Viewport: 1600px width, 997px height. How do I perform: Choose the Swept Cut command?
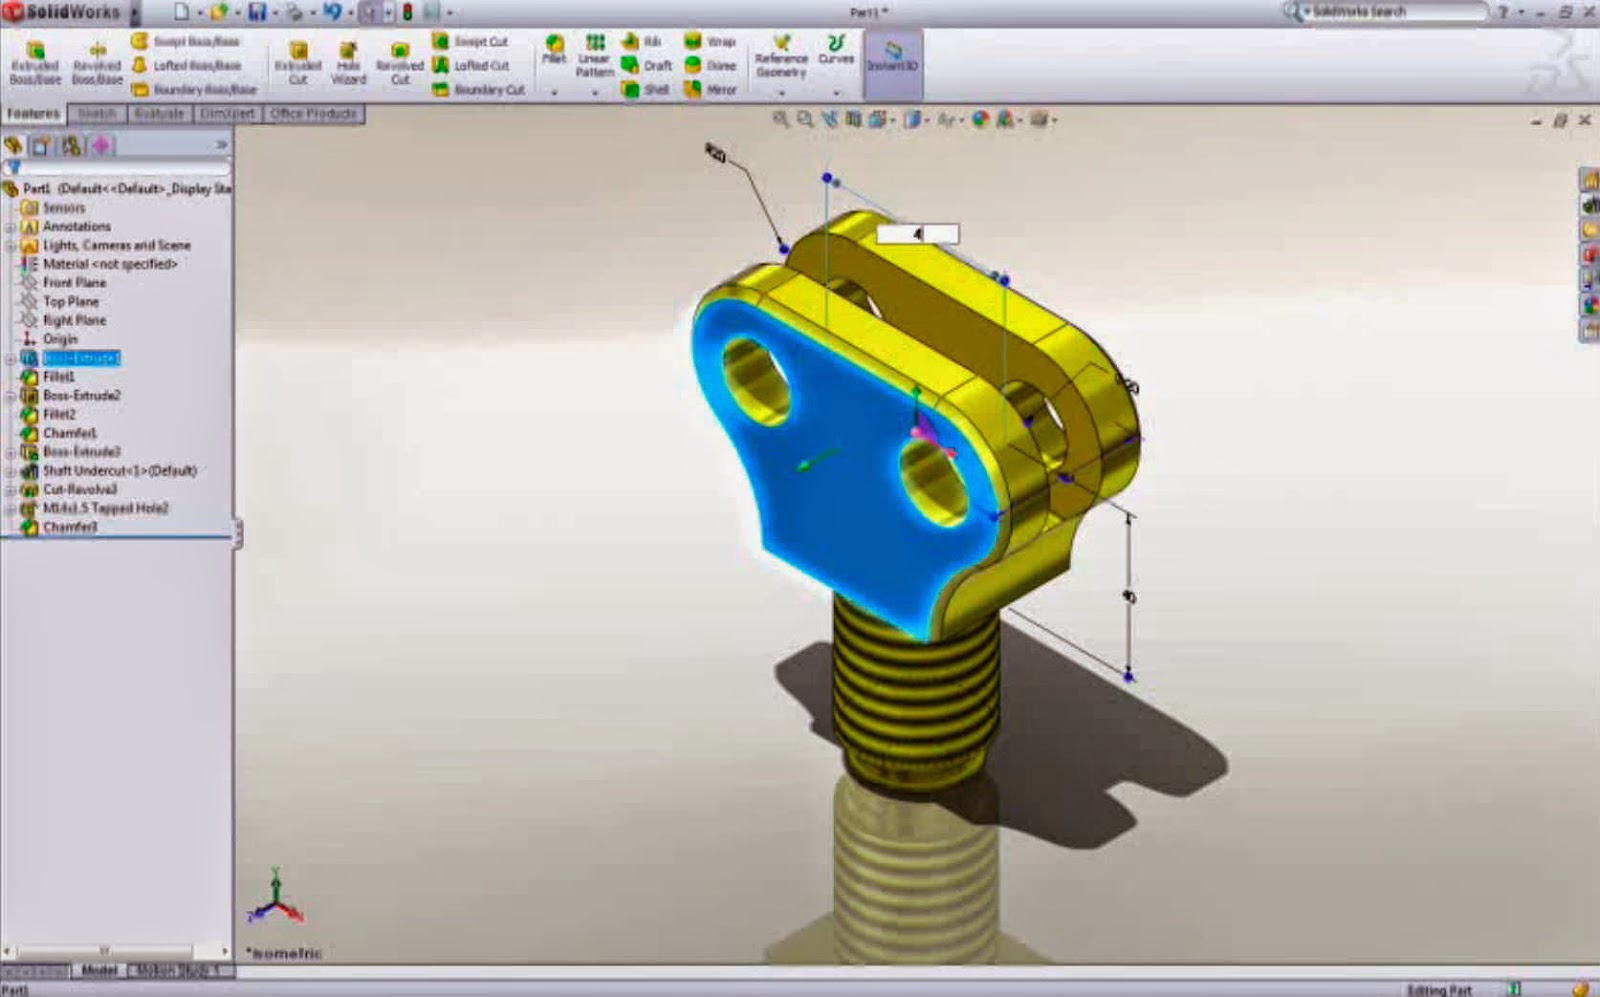pos(470,41)
